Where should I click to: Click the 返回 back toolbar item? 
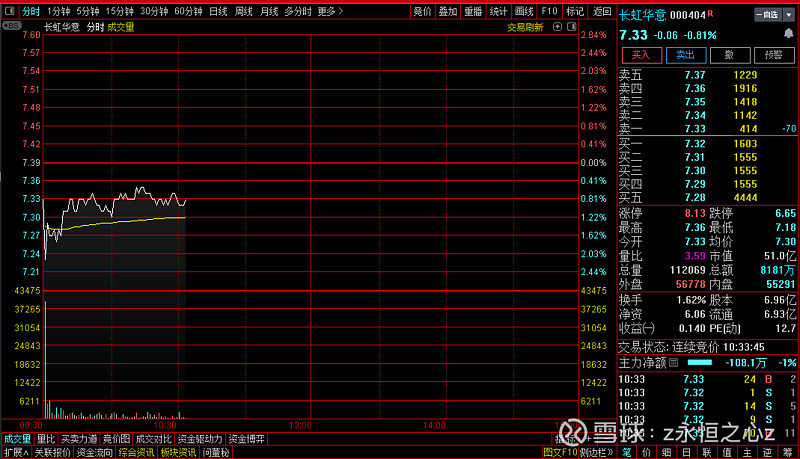(602, 11)
